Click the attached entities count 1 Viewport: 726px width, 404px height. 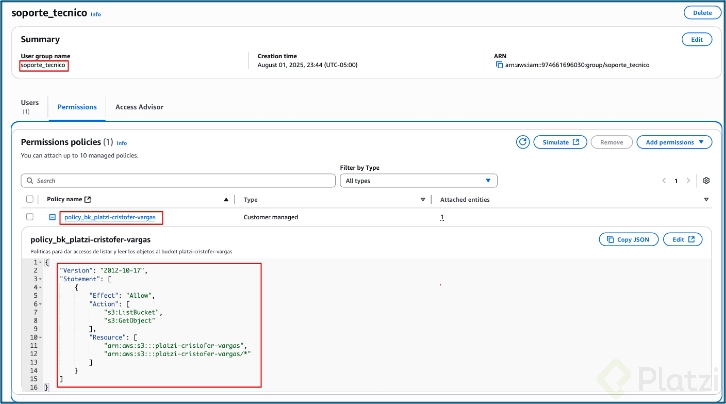(x=442, y=217)
